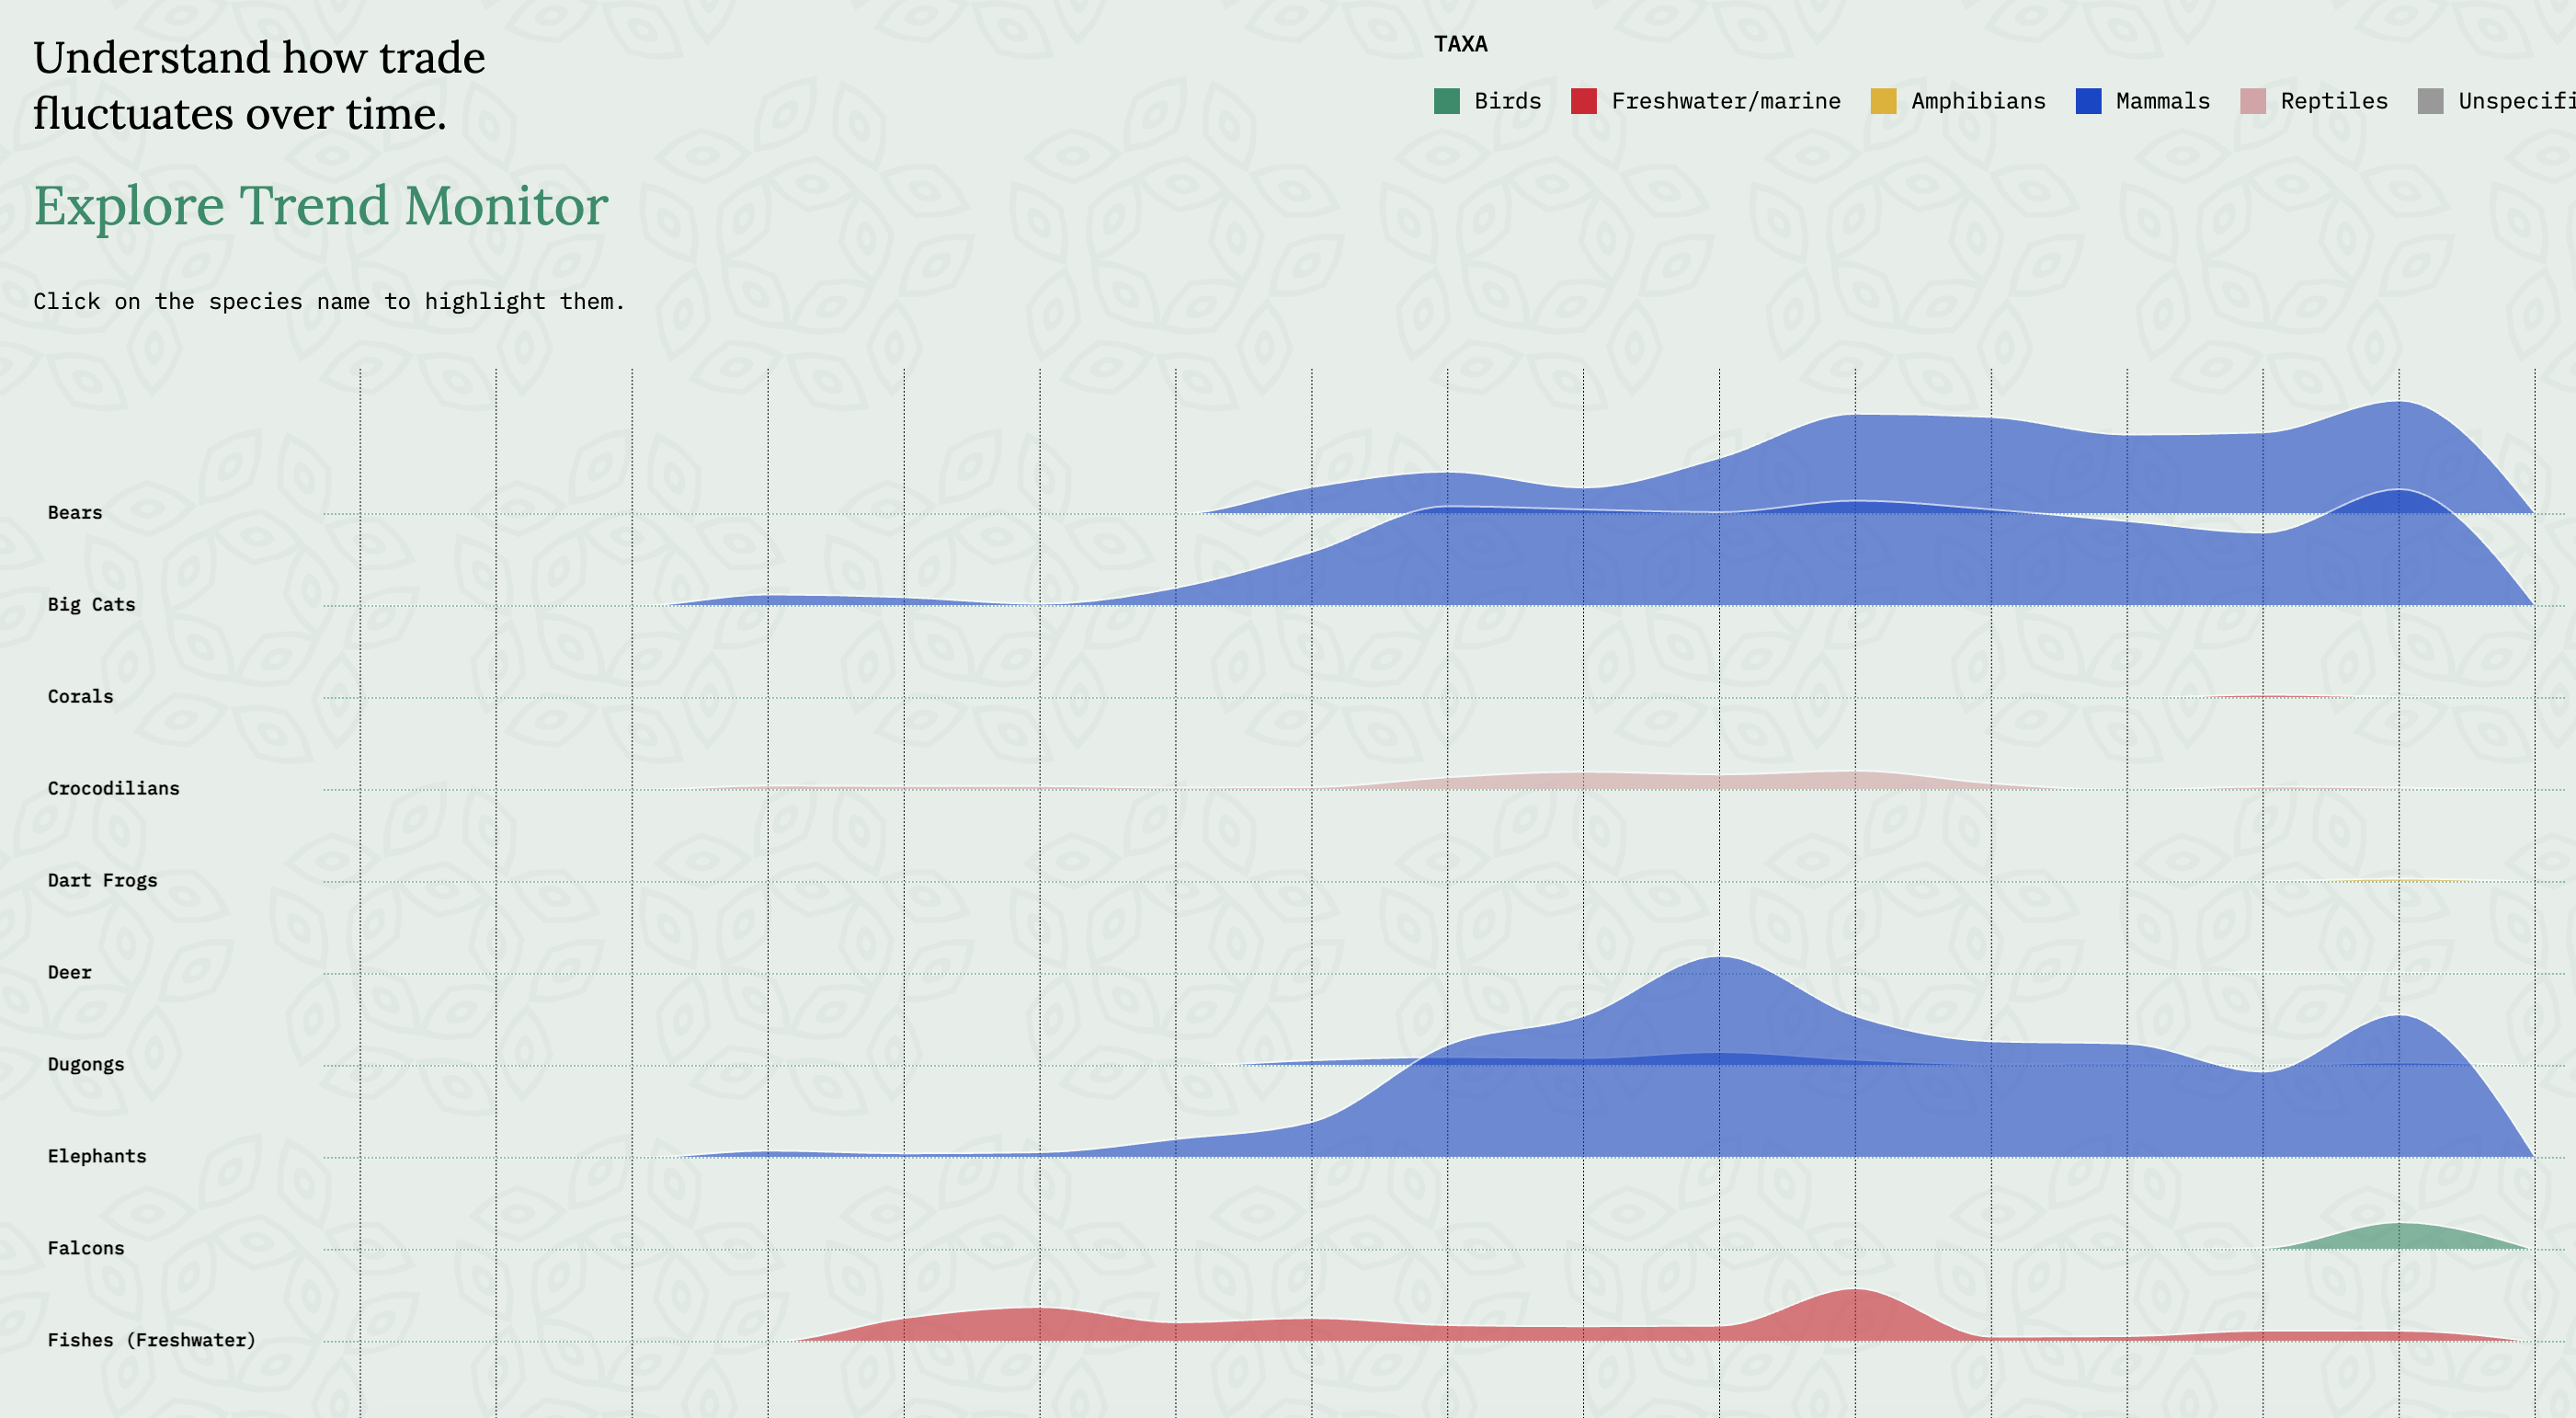Viewport: 2576px width, 1418px height.
Task: Select the TAXA legend heading
Action: pos(1461,44)
